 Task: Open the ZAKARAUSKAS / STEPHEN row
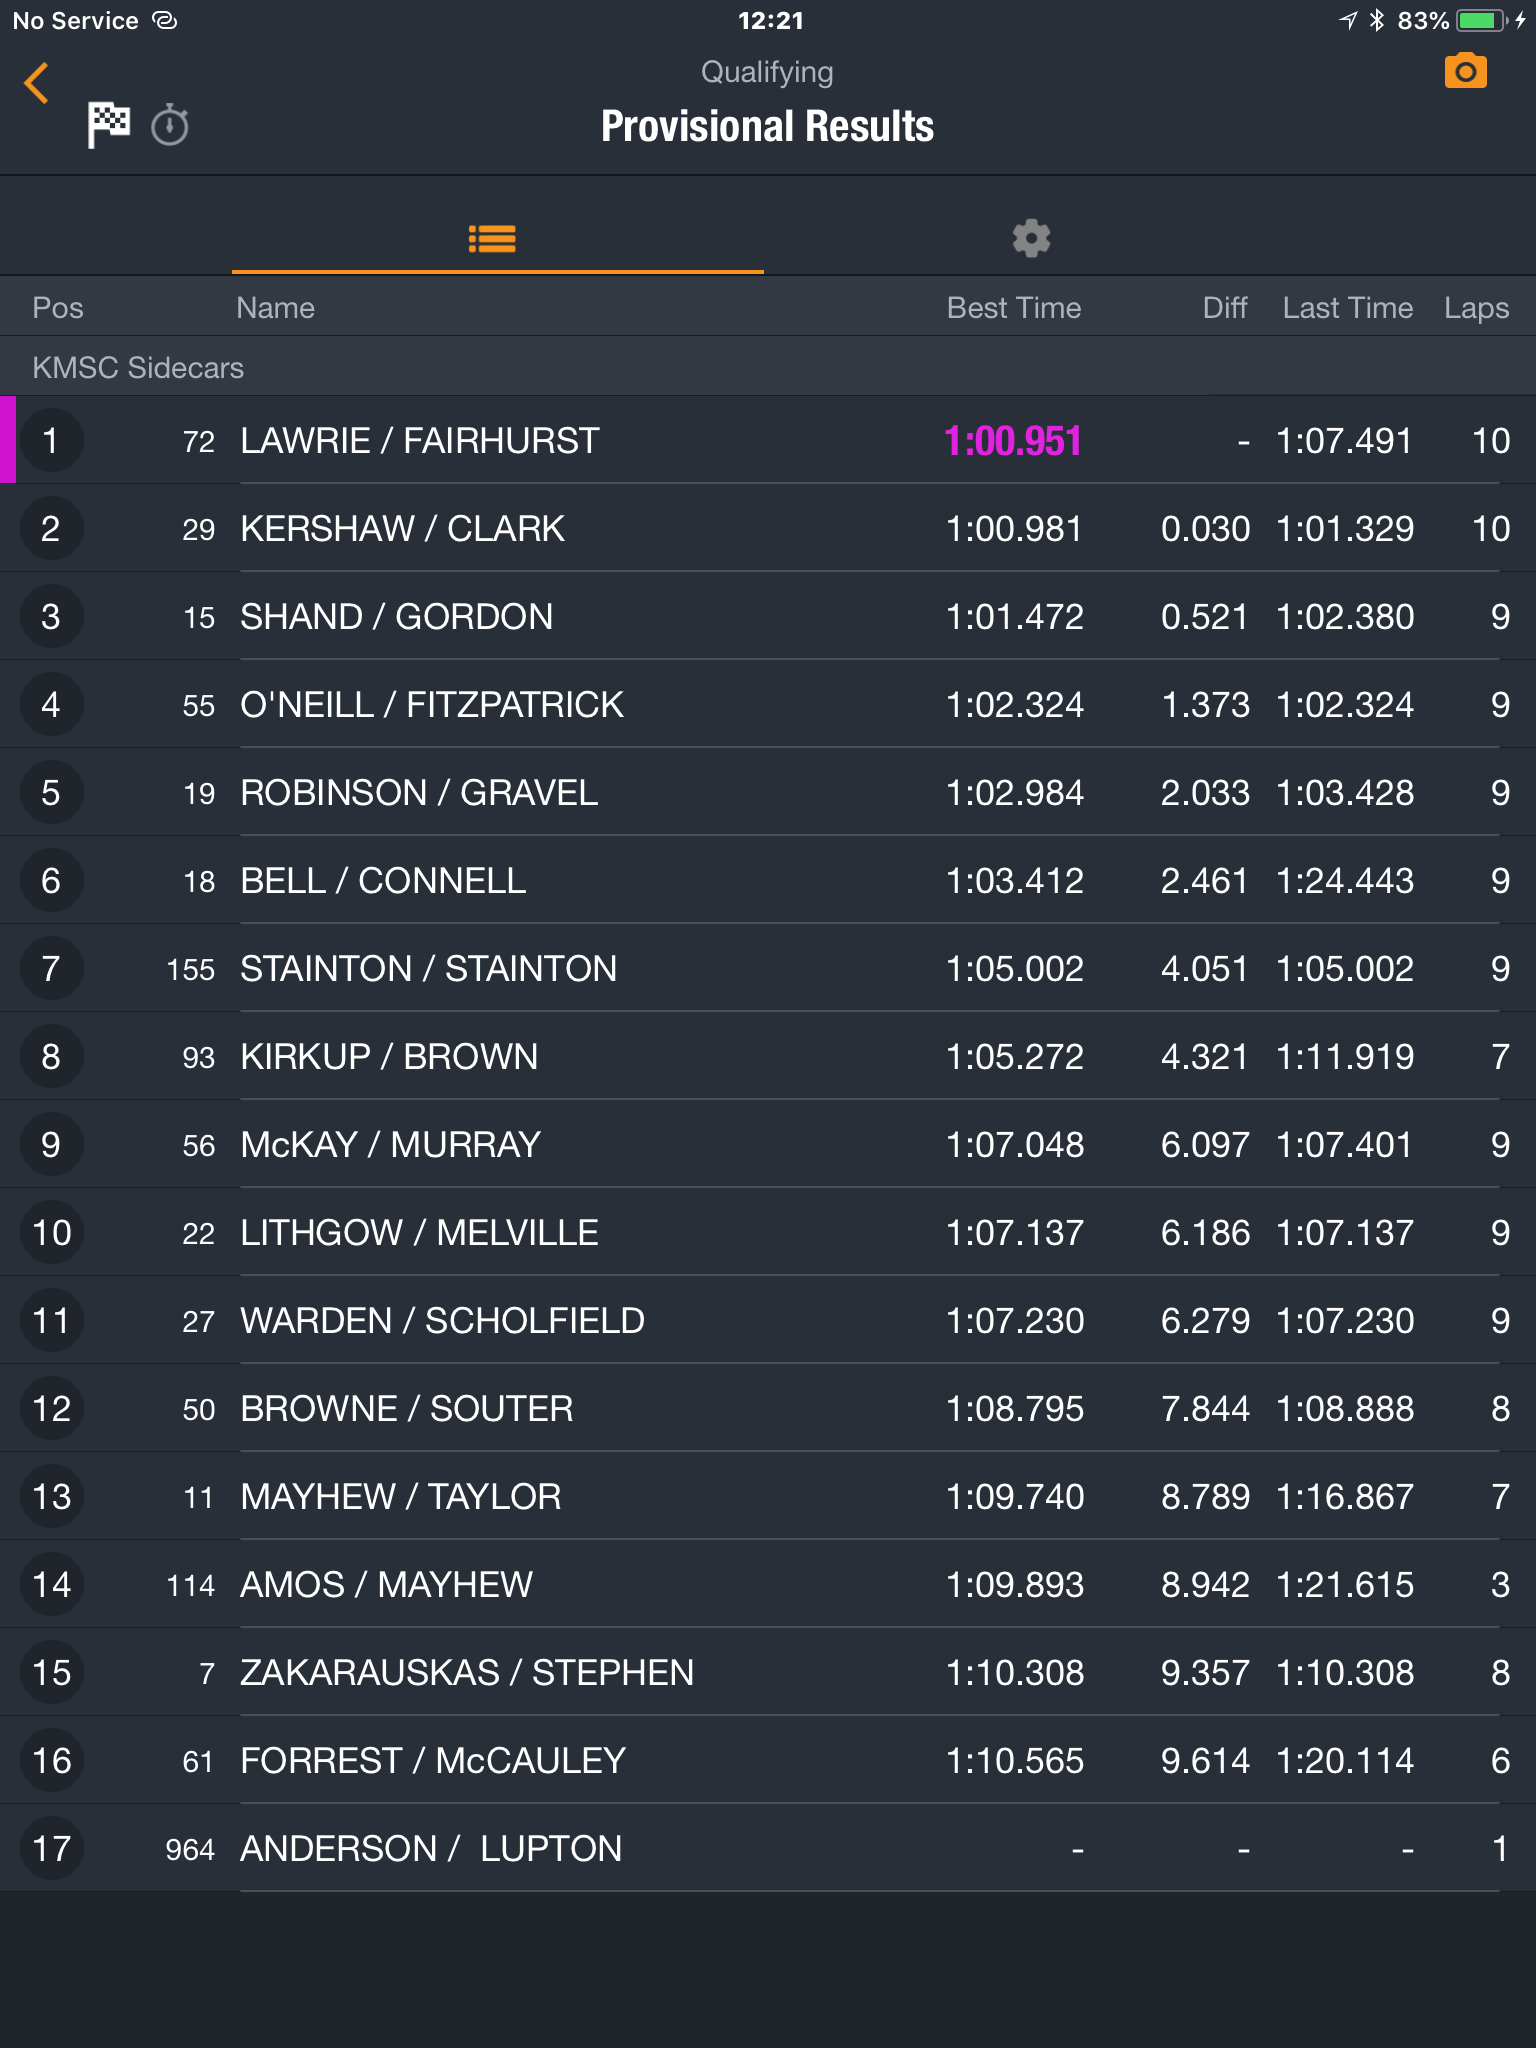pos(768,1673)
